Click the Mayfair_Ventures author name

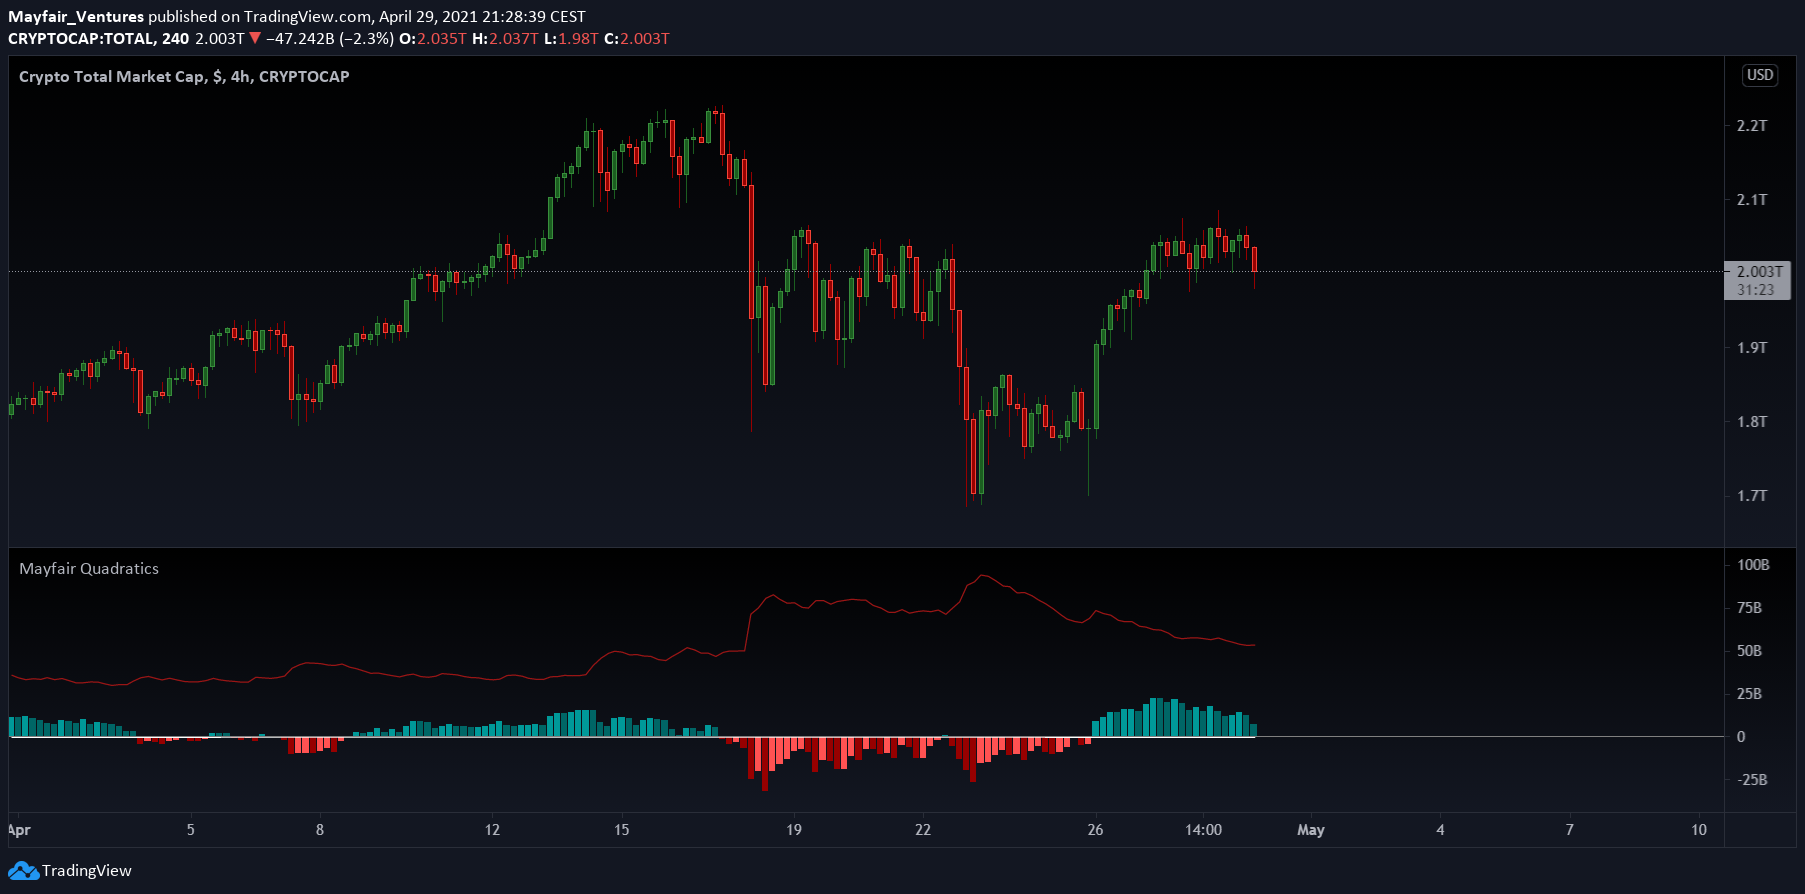click(x=76, y=17)
